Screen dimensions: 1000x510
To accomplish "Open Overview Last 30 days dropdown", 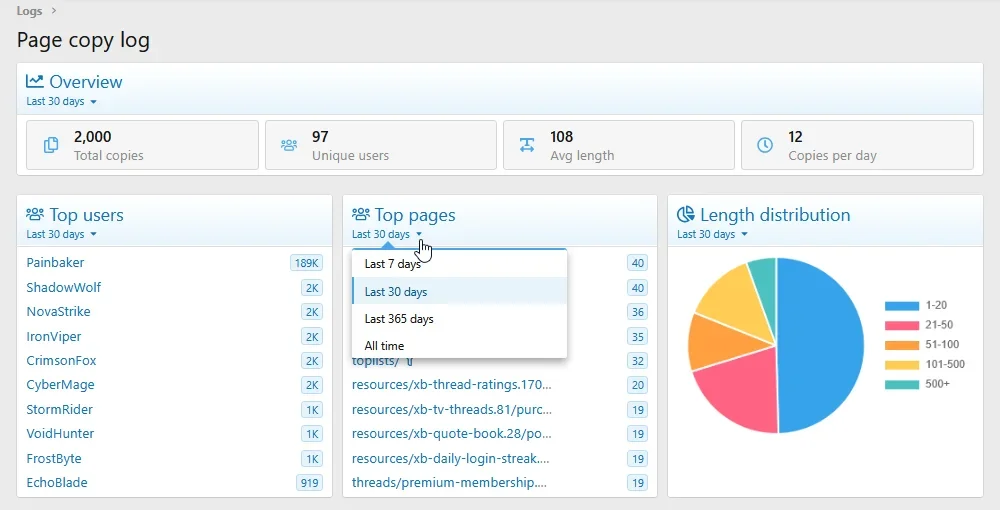I will click(x=61, y=101).
